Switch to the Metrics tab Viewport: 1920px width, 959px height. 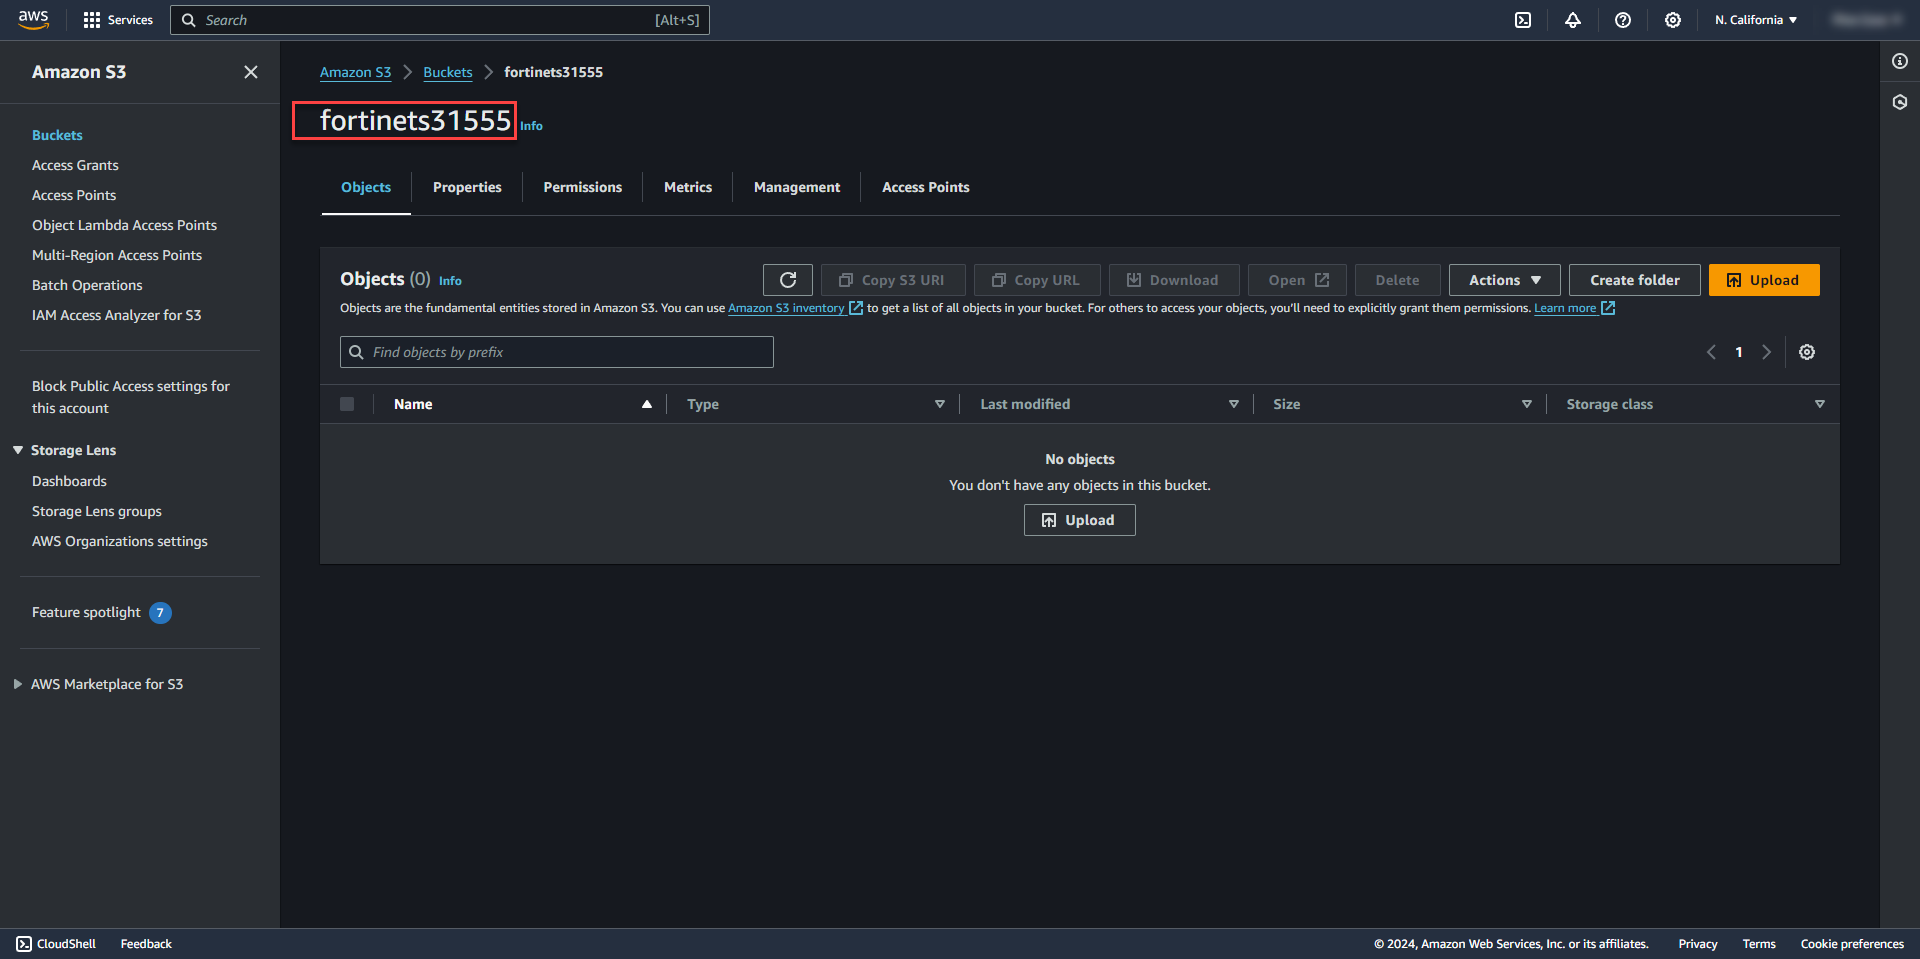pos(688,187)
